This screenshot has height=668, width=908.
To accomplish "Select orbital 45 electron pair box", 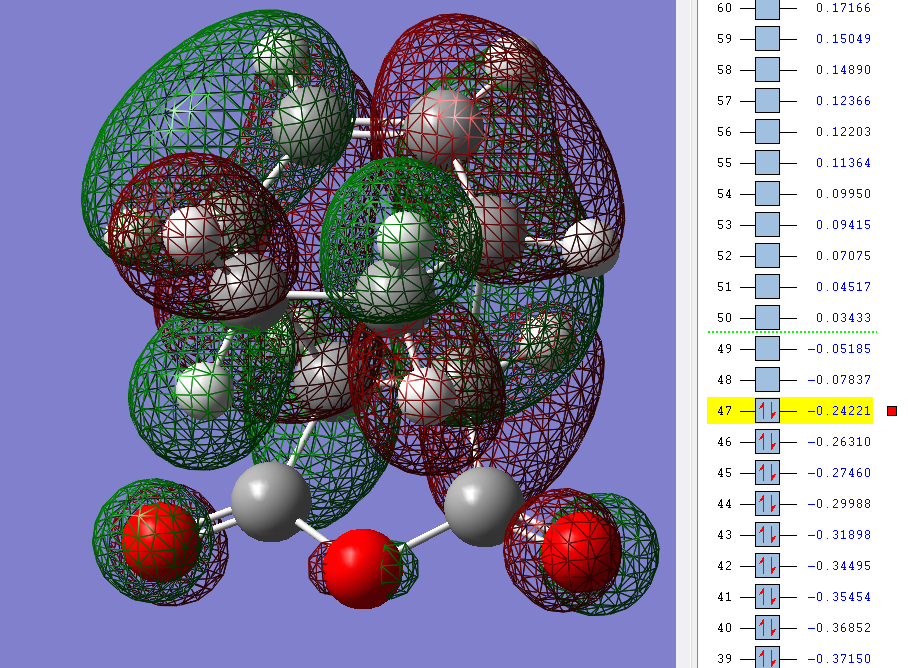I will point(767,473).
